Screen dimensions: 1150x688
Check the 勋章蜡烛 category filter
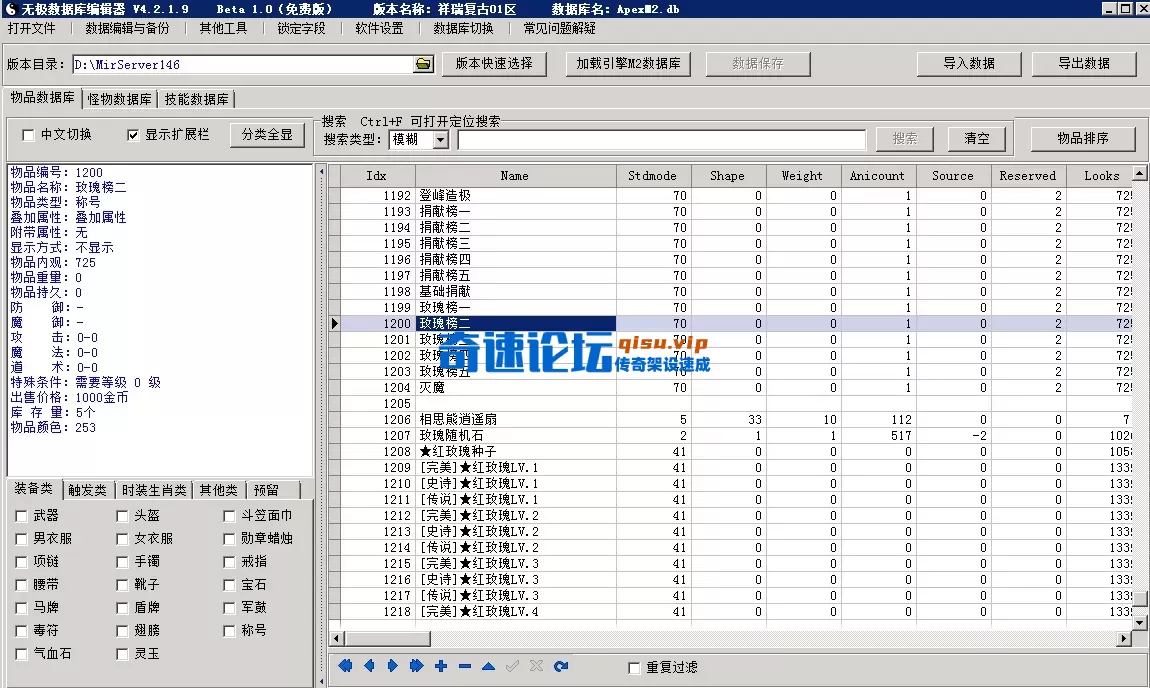point(230,539)
